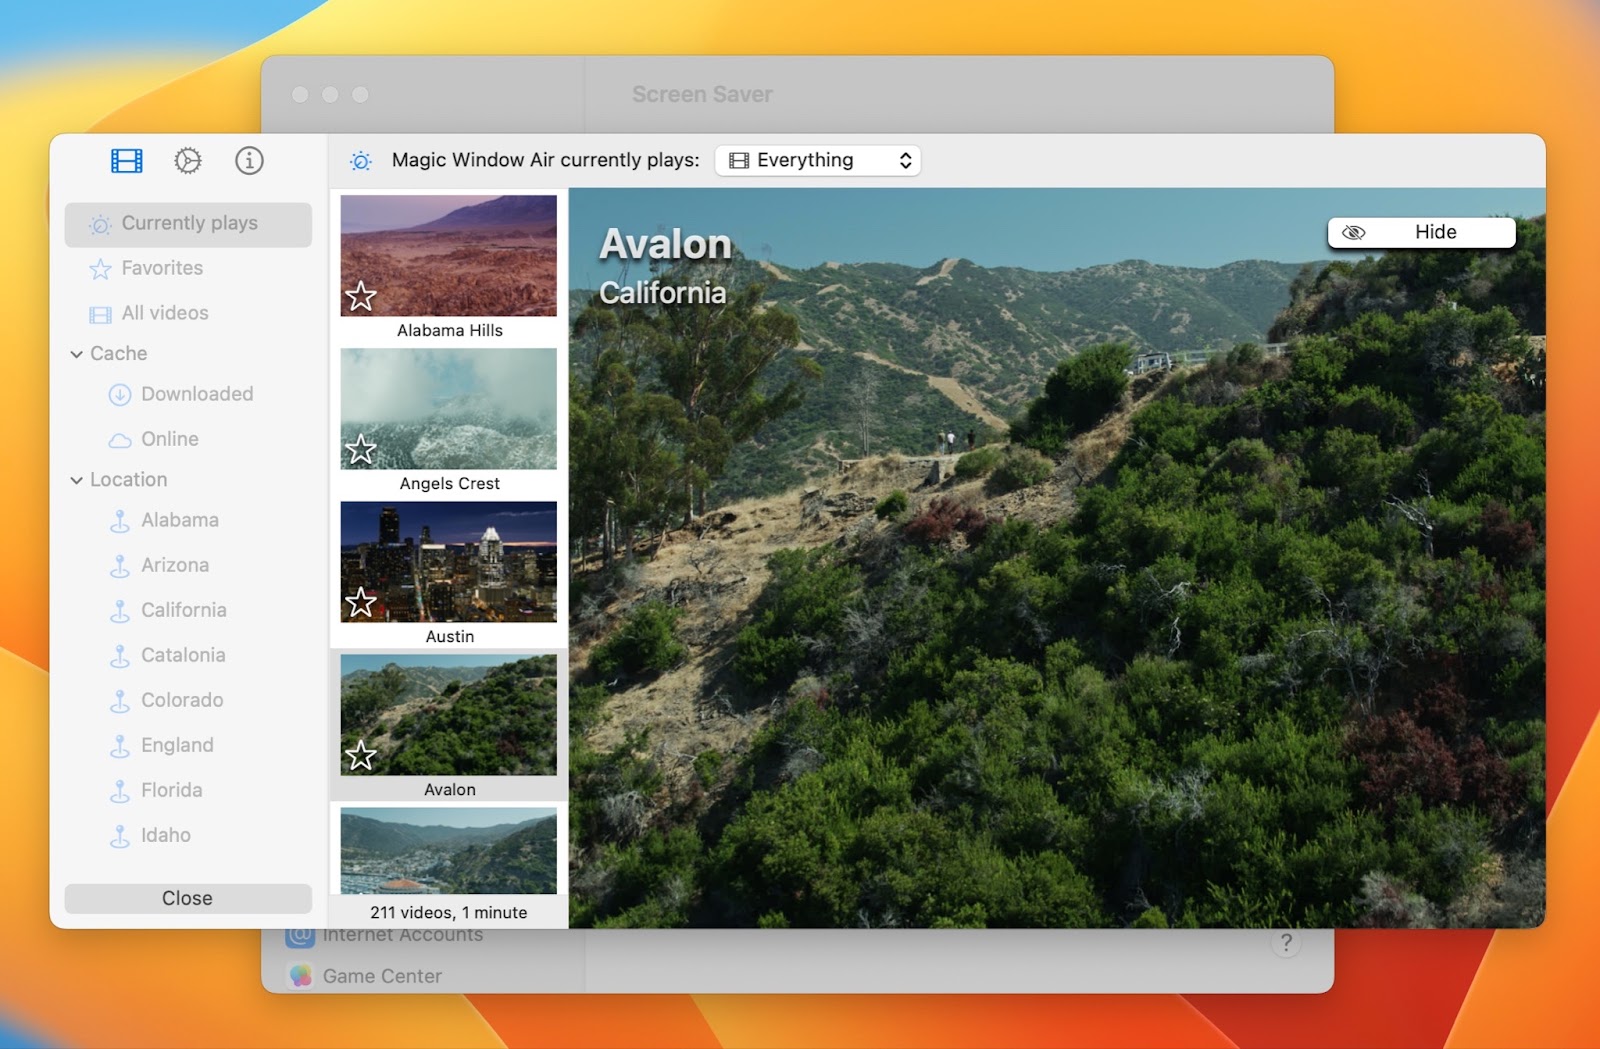This screenshot has height=1049, width=1600.
Task: Open the settings gear icon
Action: tap(187, 159)
